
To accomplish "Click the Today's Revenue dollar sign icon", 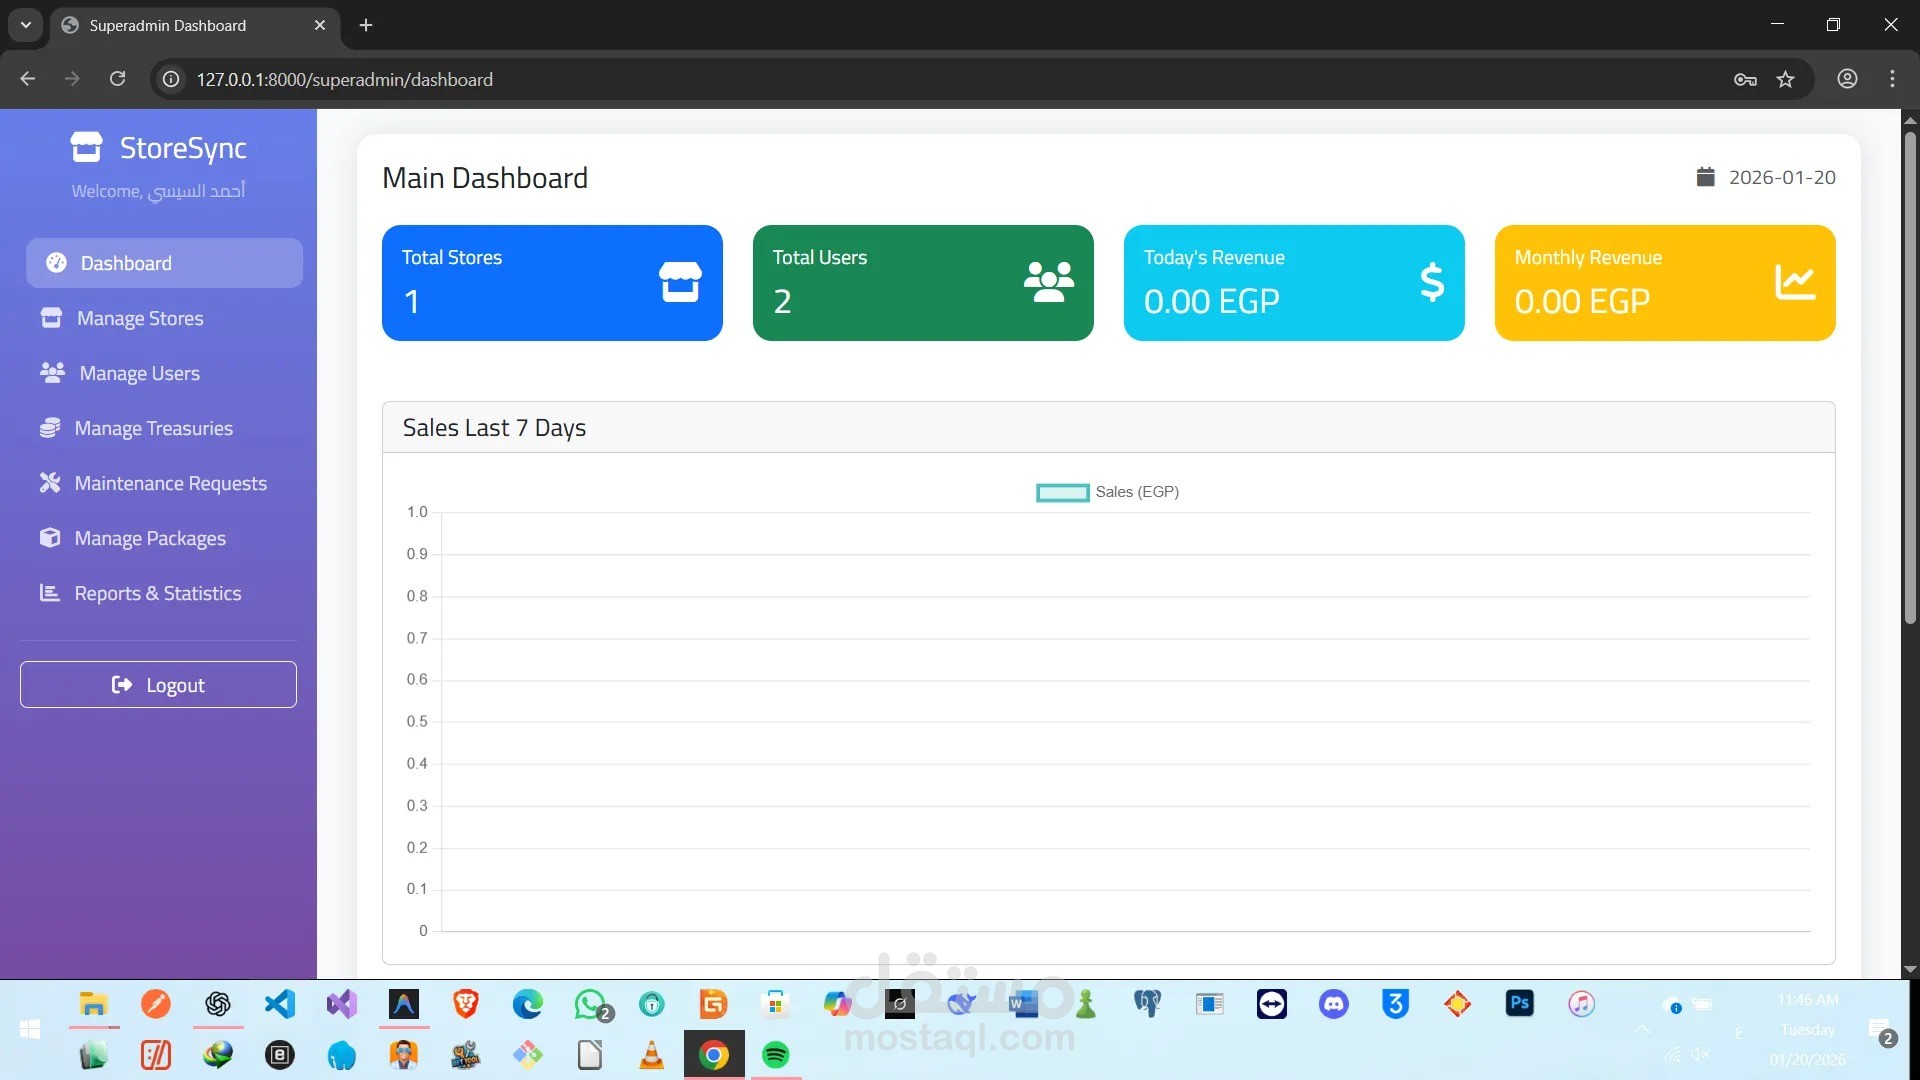I will coord(1431,282).
